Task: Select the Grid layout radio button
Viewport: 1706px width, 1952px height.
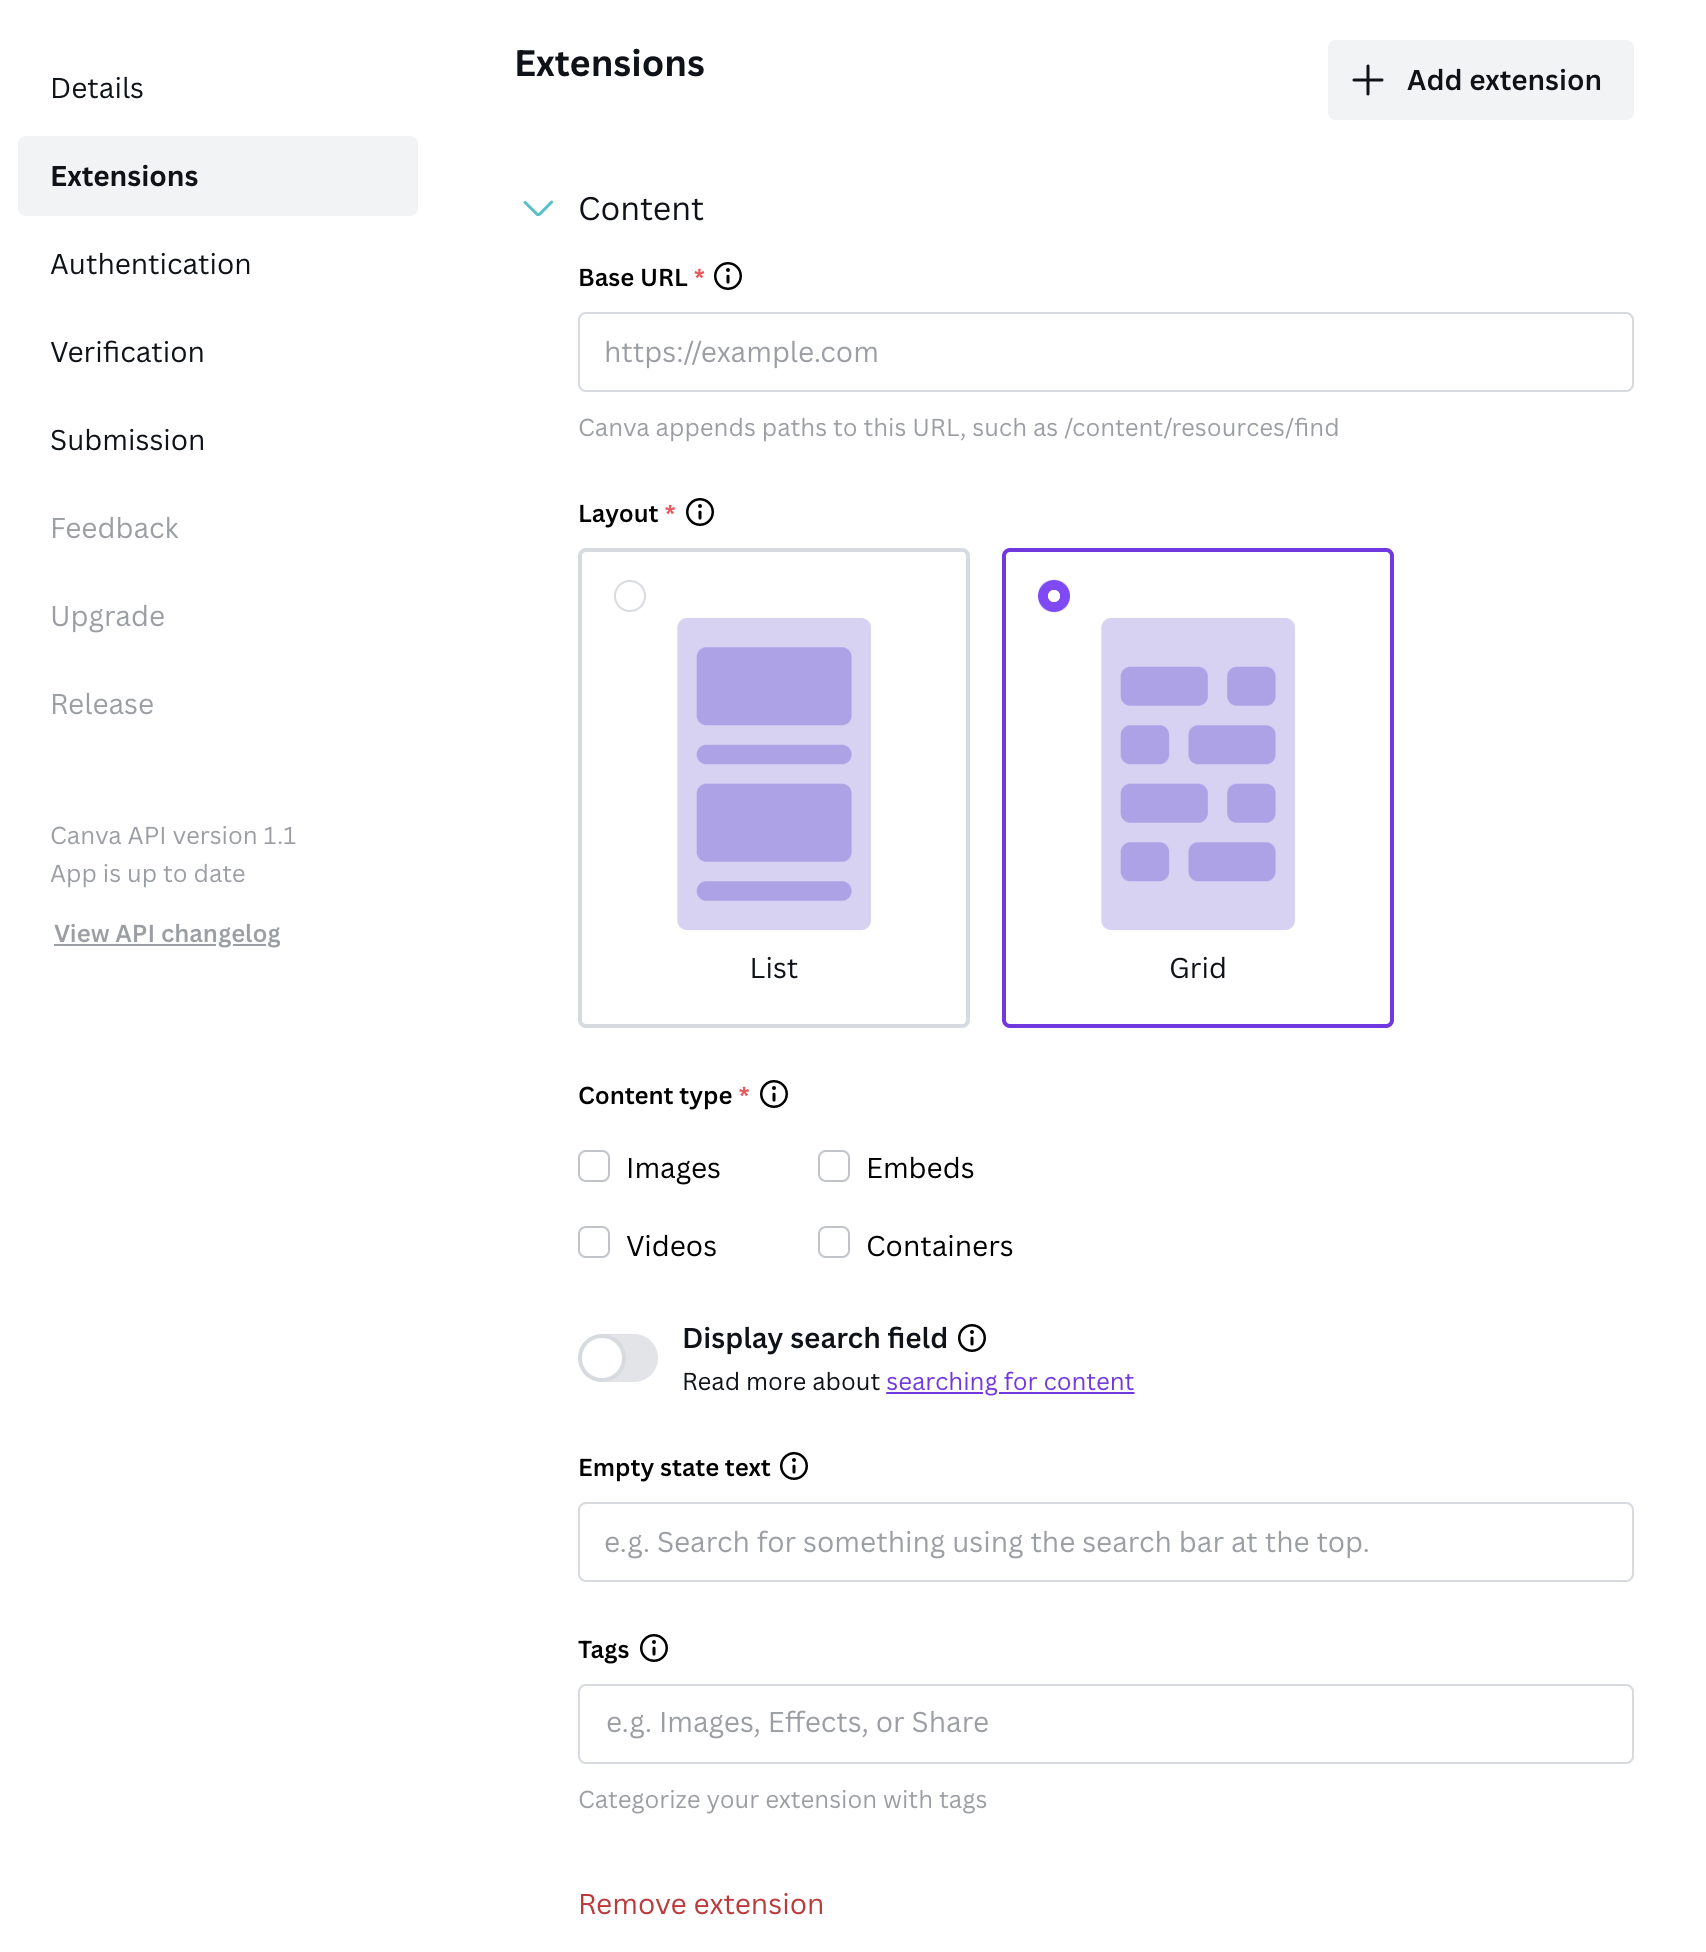Action: point(1054,596)
